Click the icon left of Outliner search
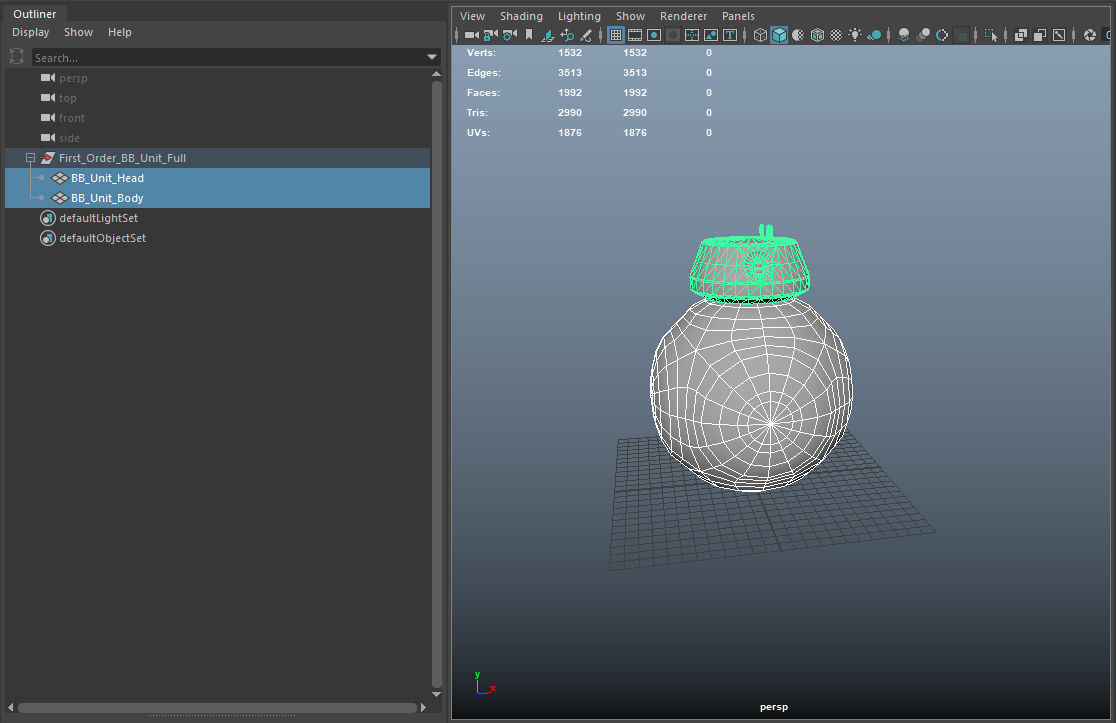 [x=17, y=57]
